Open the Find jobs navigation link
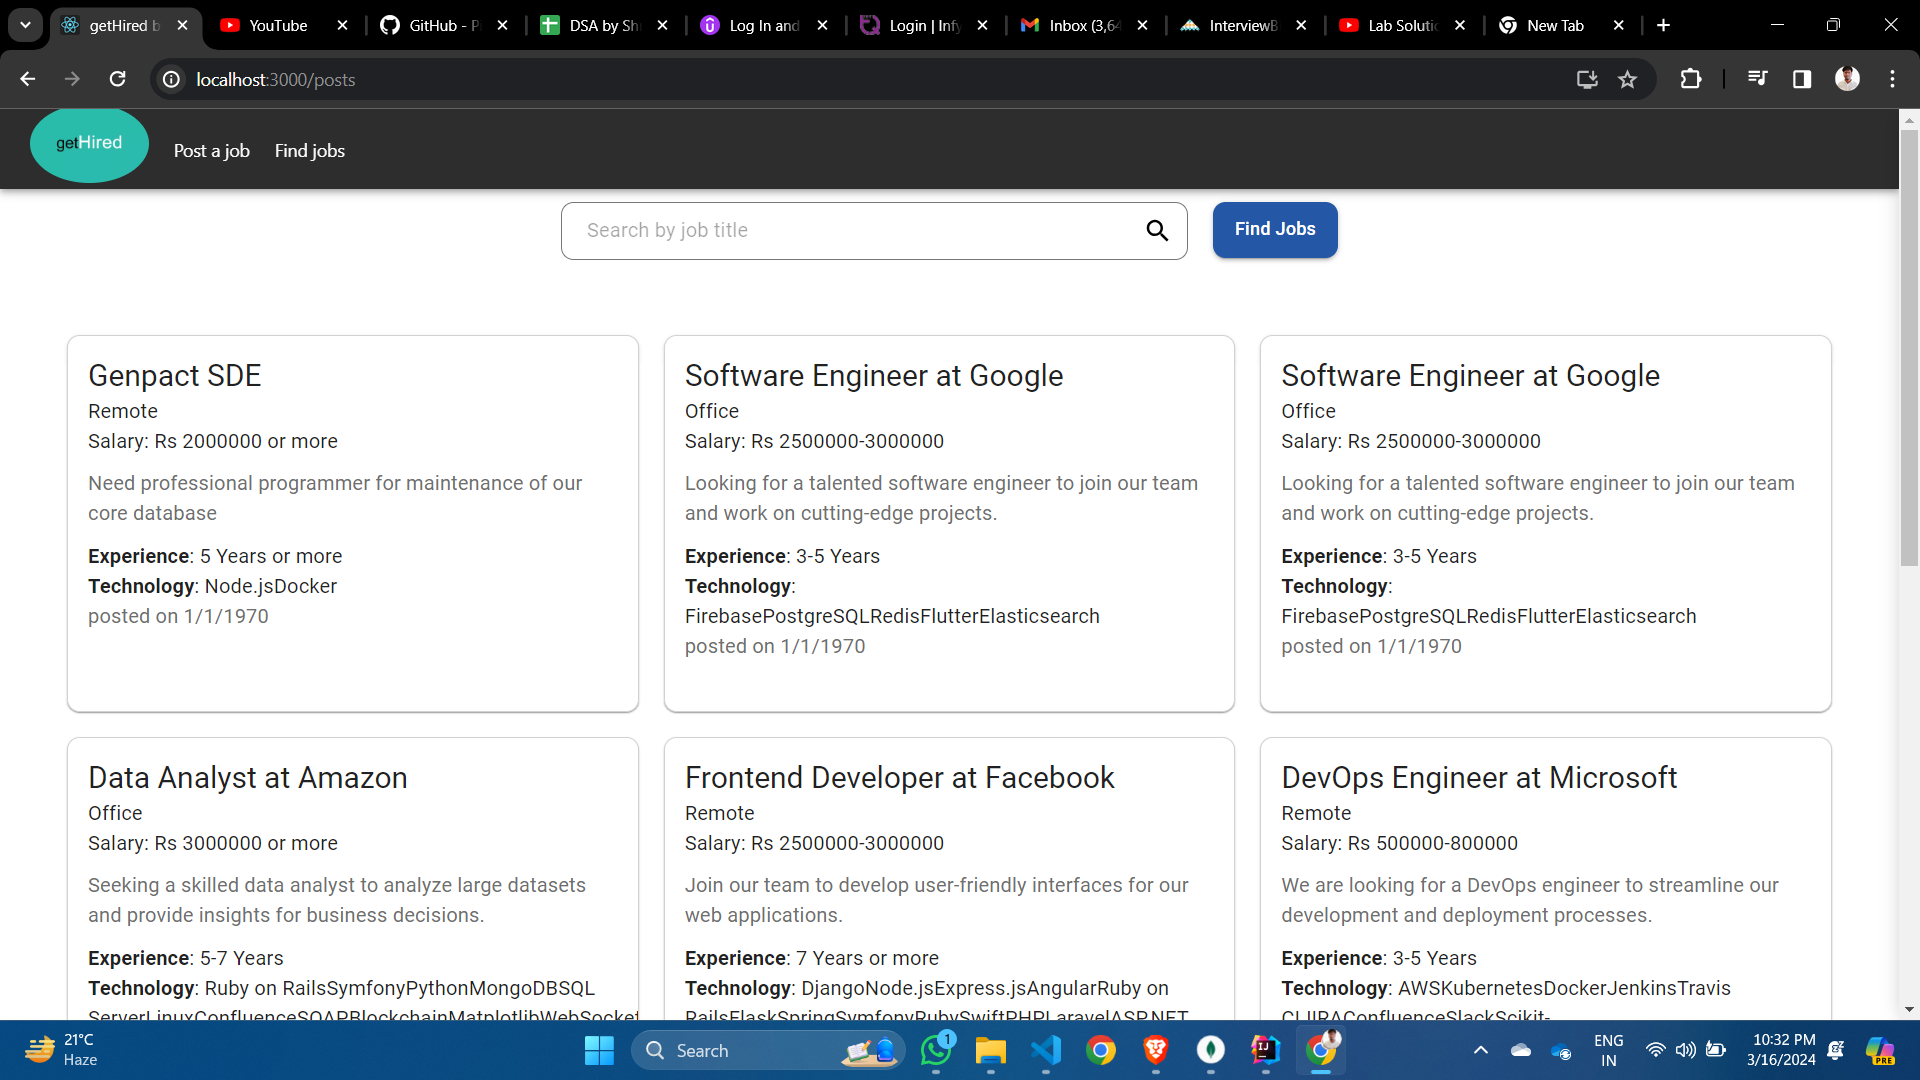The height and width of the screenshot is (1080, 1920). tap(310, 151)
